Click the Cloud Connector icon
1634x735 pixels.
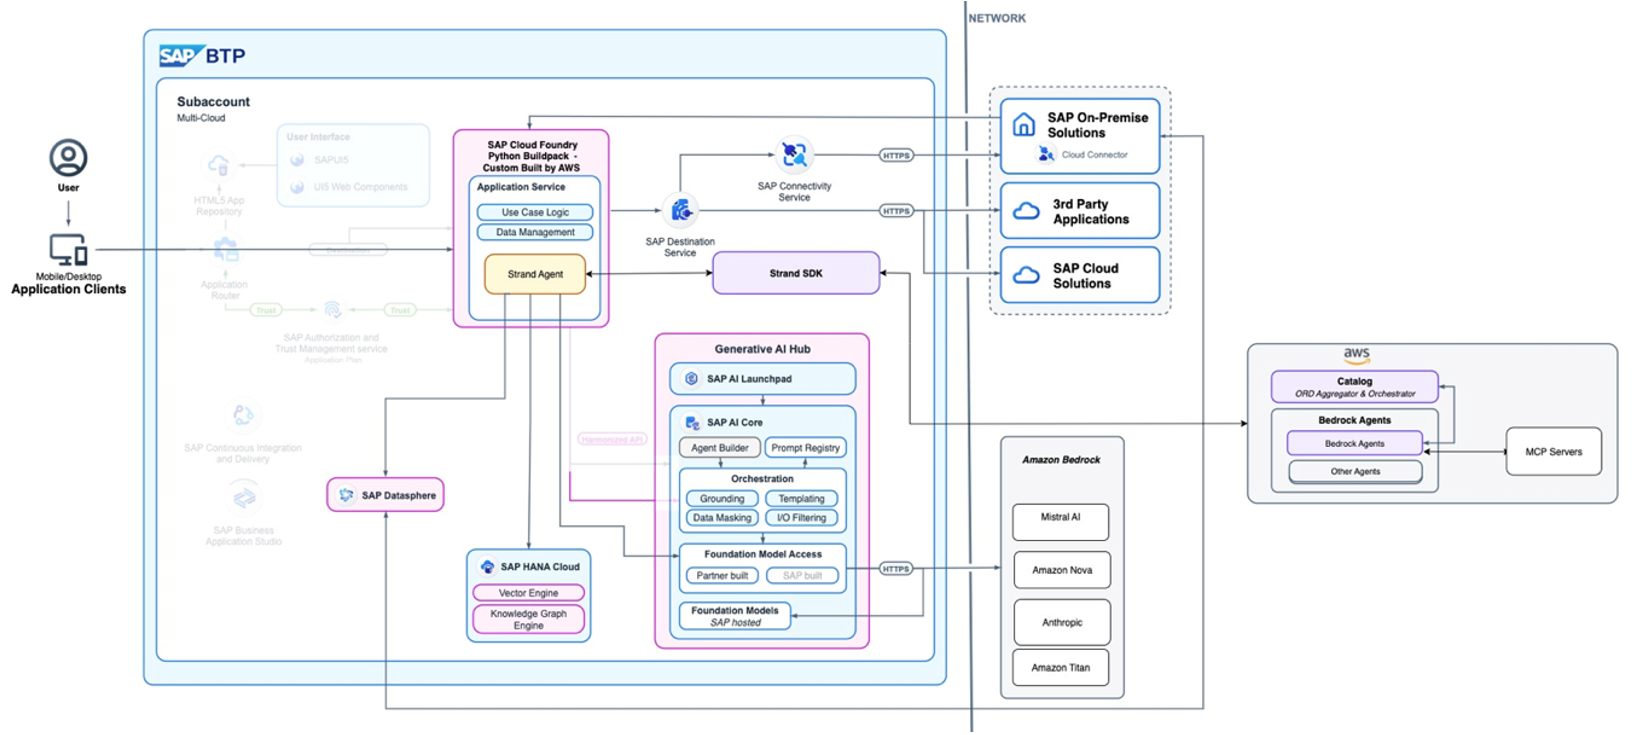(x=1046, y=154)
